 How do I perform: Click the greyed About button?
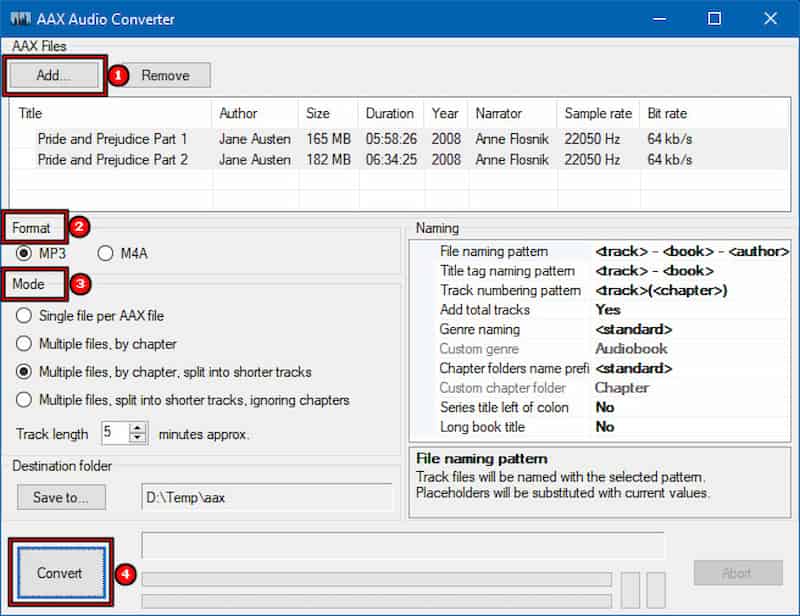737,573
